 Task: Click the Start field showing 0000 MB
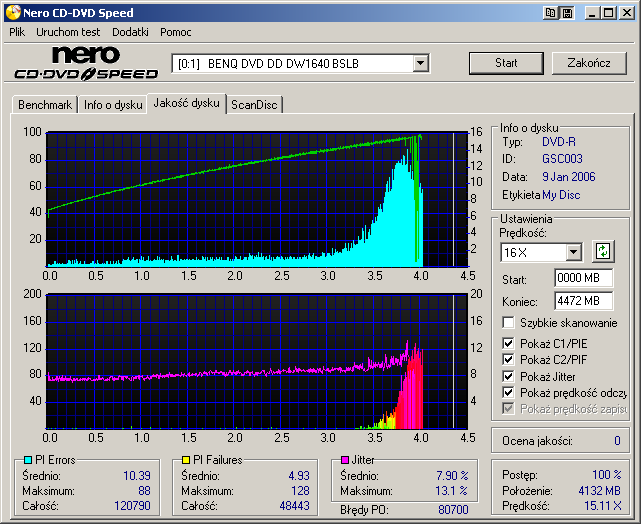click(x=584, y=278)
